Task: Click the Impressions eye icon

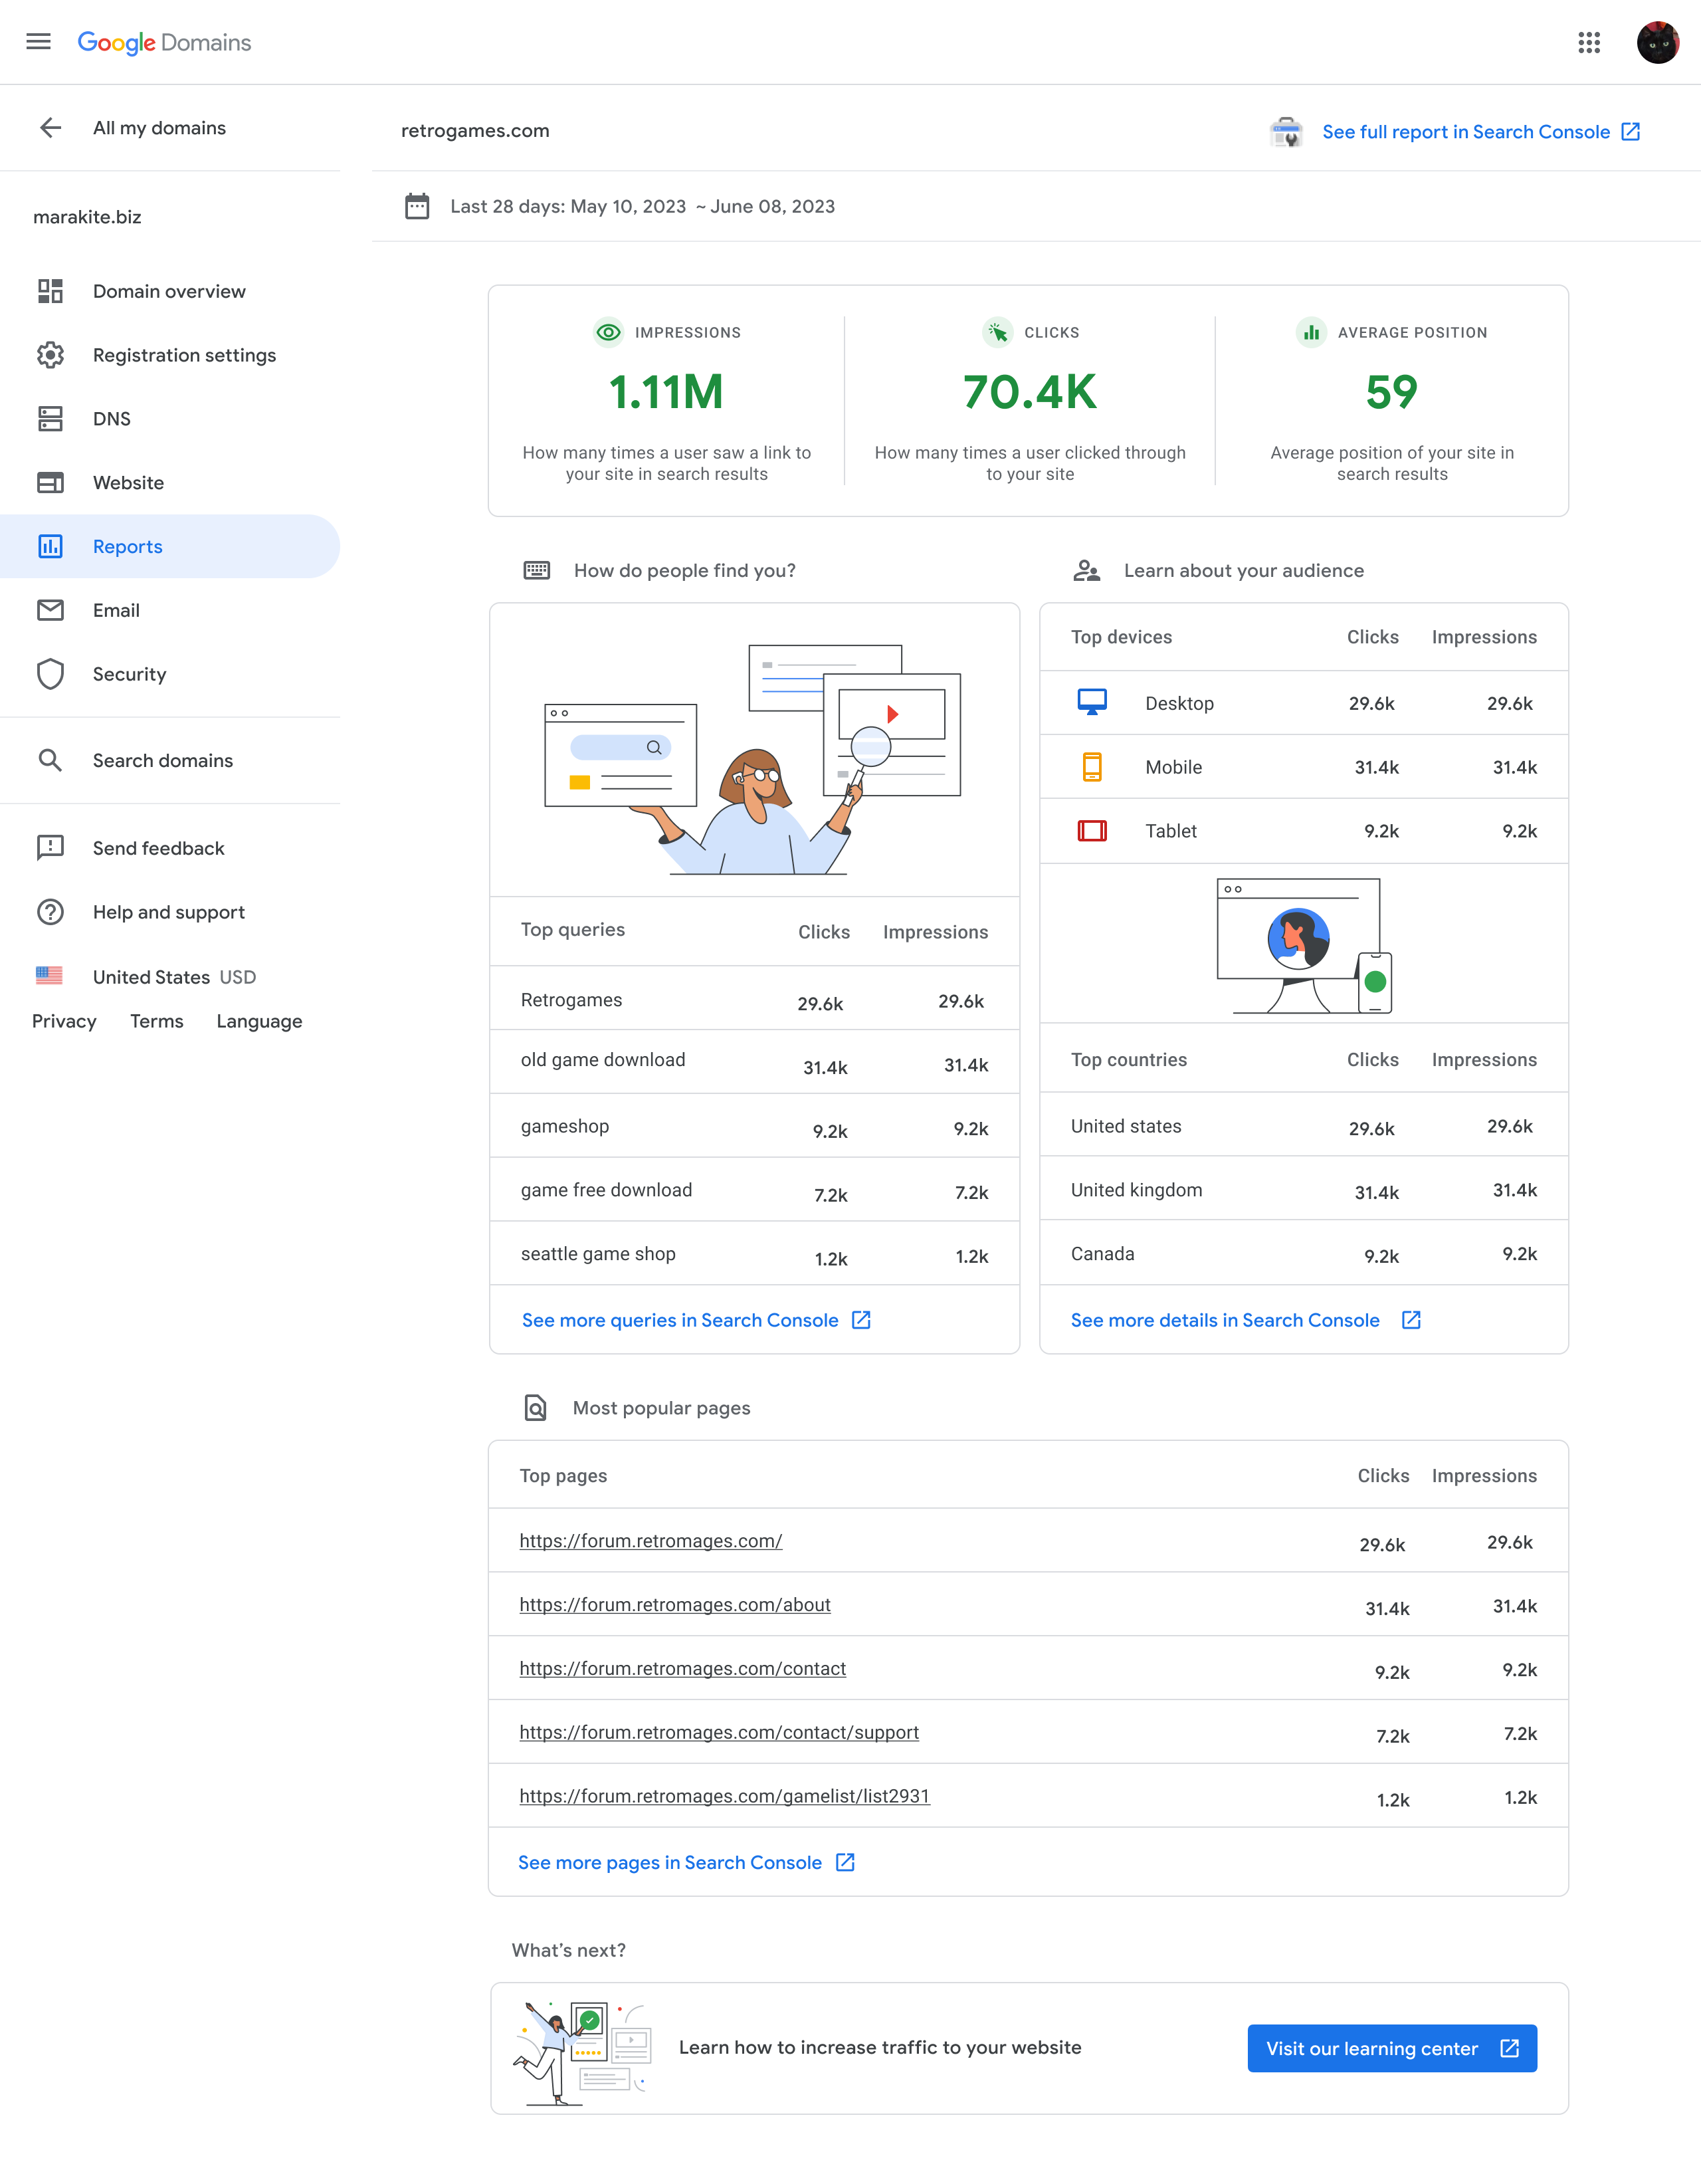Action: tap(608, 332)
